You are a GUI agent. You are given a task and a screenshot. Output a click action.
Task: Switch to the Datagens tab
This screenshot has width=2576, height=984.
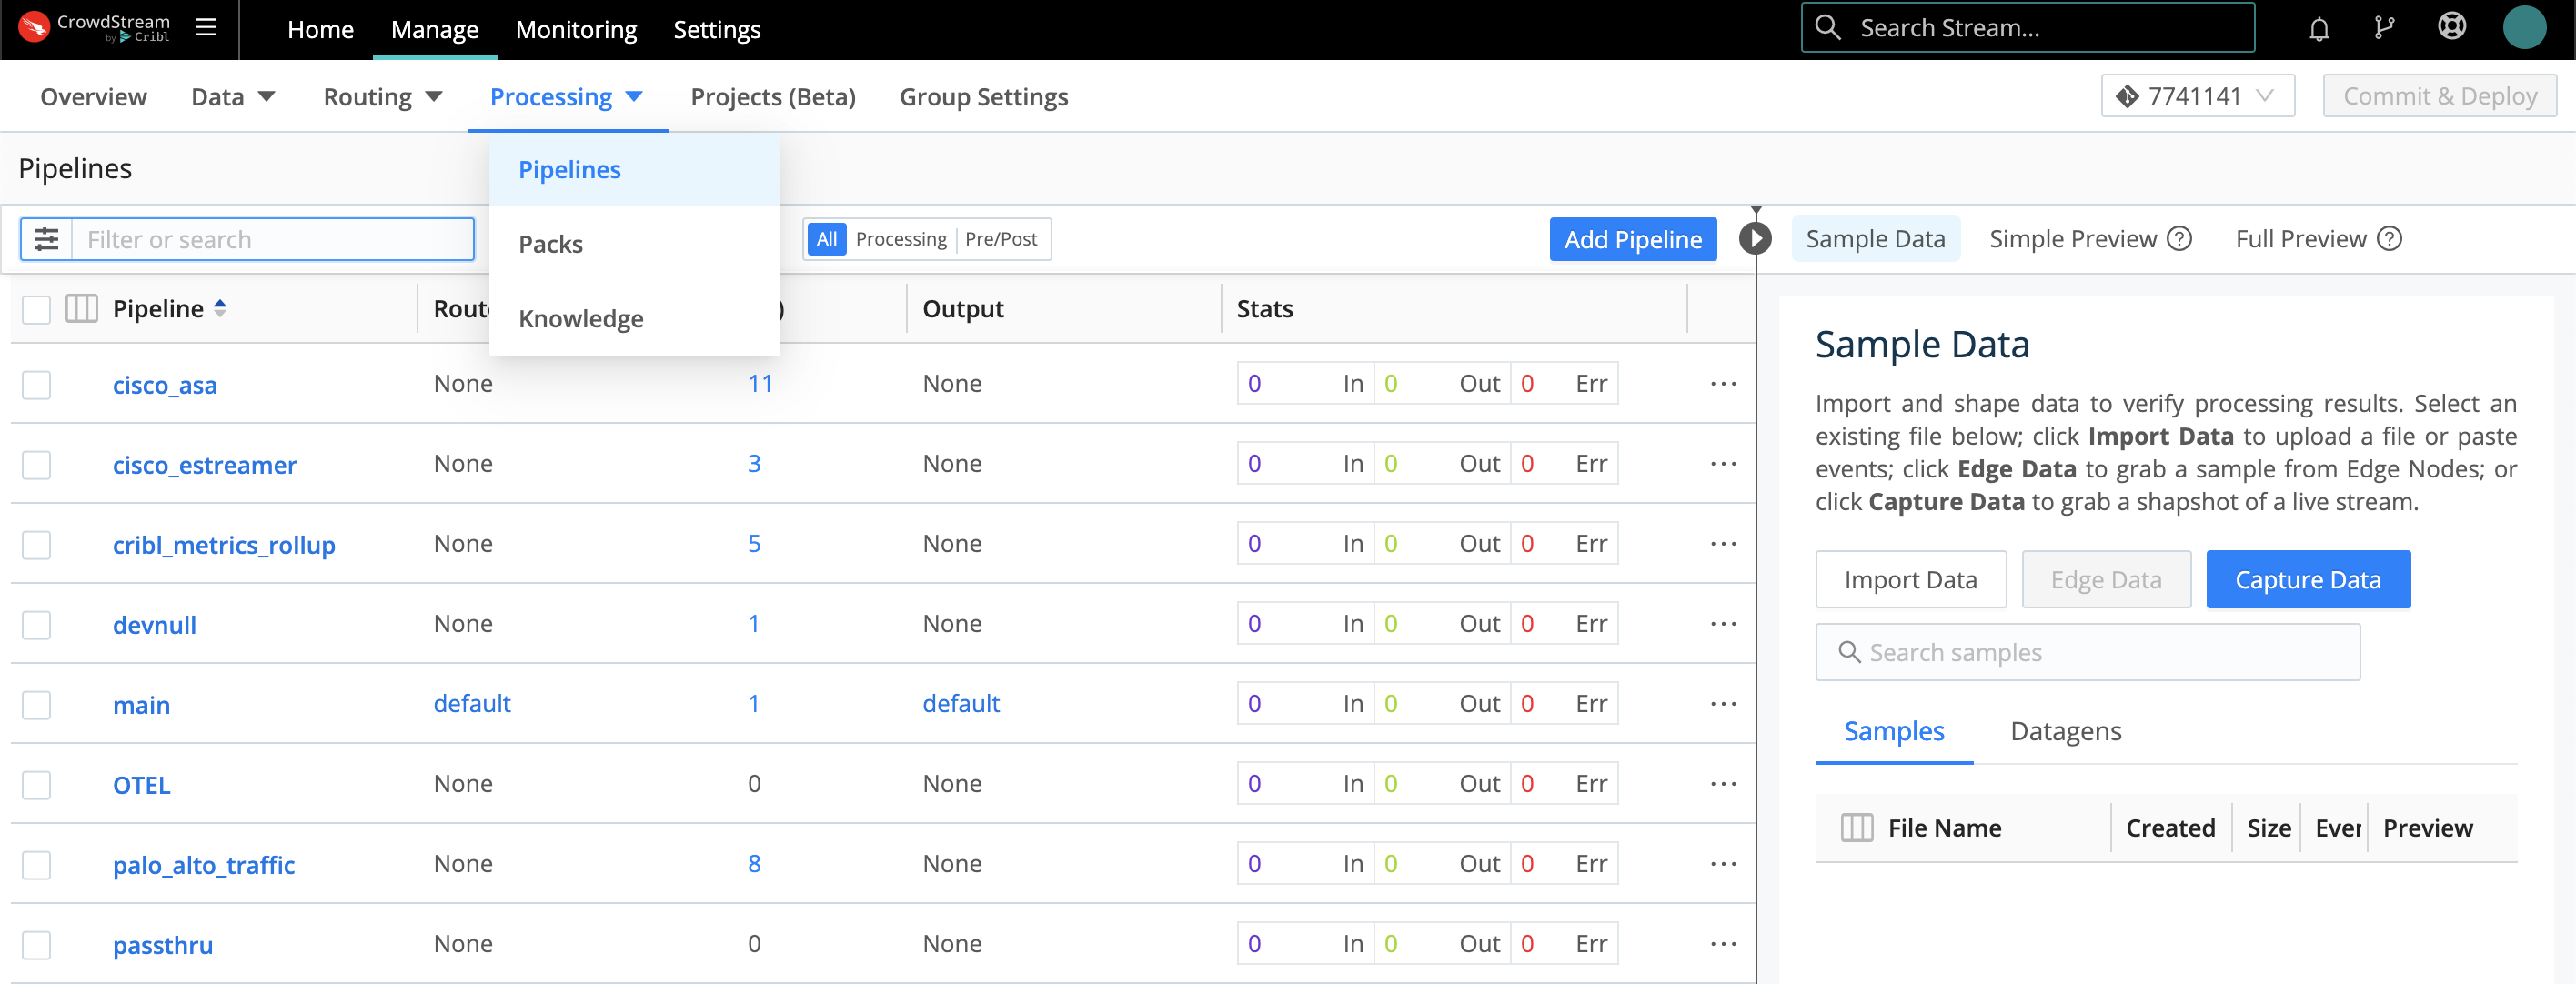point(2065,731)
